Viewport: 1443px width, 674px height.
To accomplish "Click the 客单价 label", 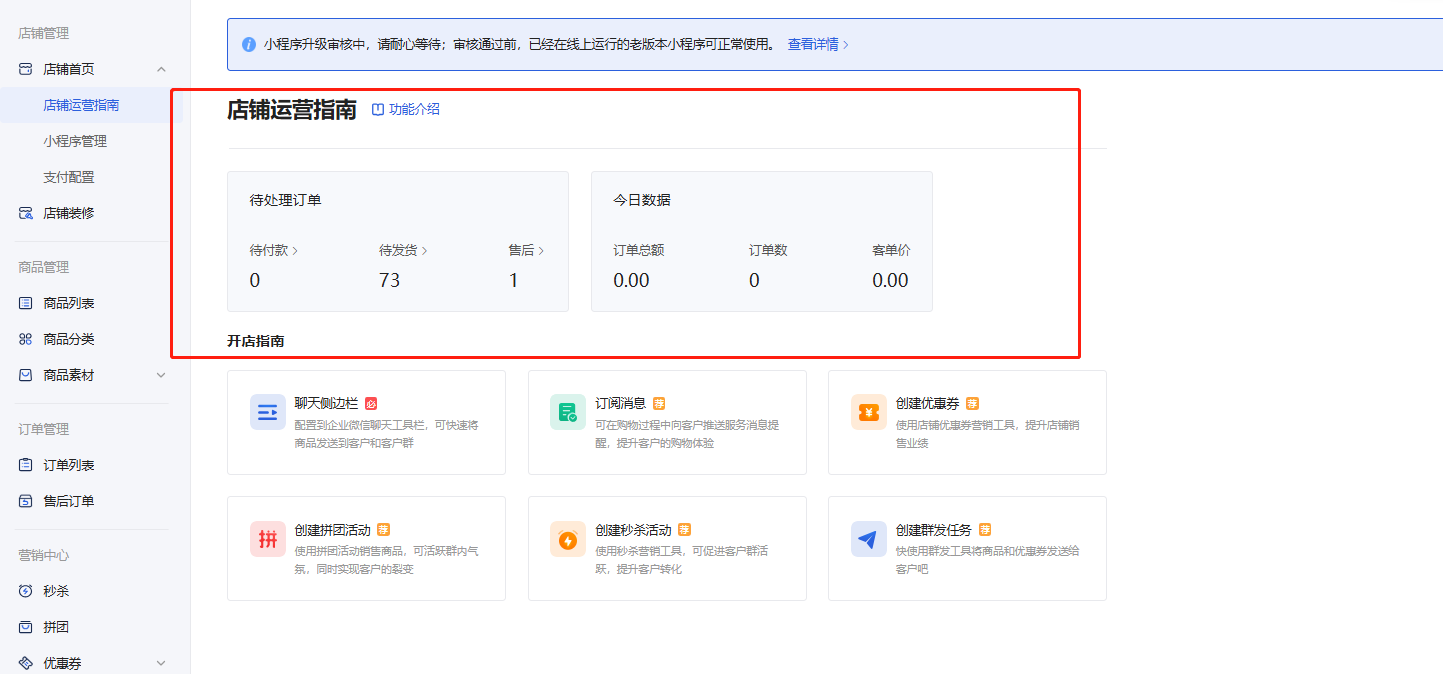I will pos(891,251).
